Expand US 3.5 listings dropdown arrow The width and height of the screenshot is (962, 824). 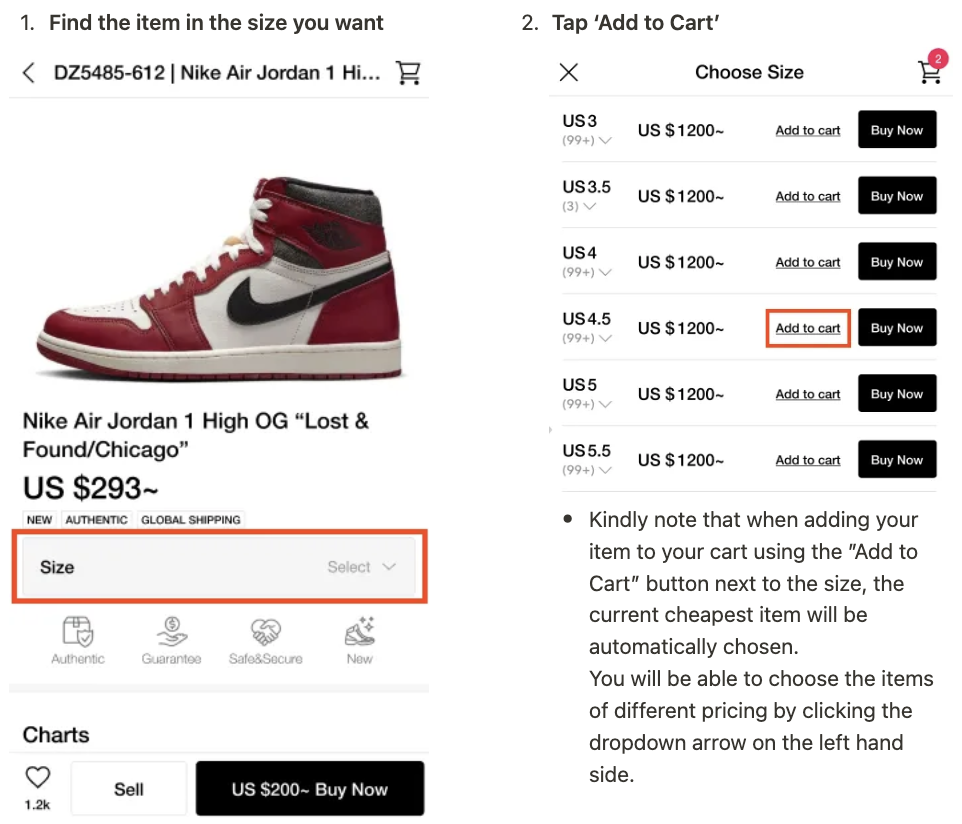click(x=590, y=207)
